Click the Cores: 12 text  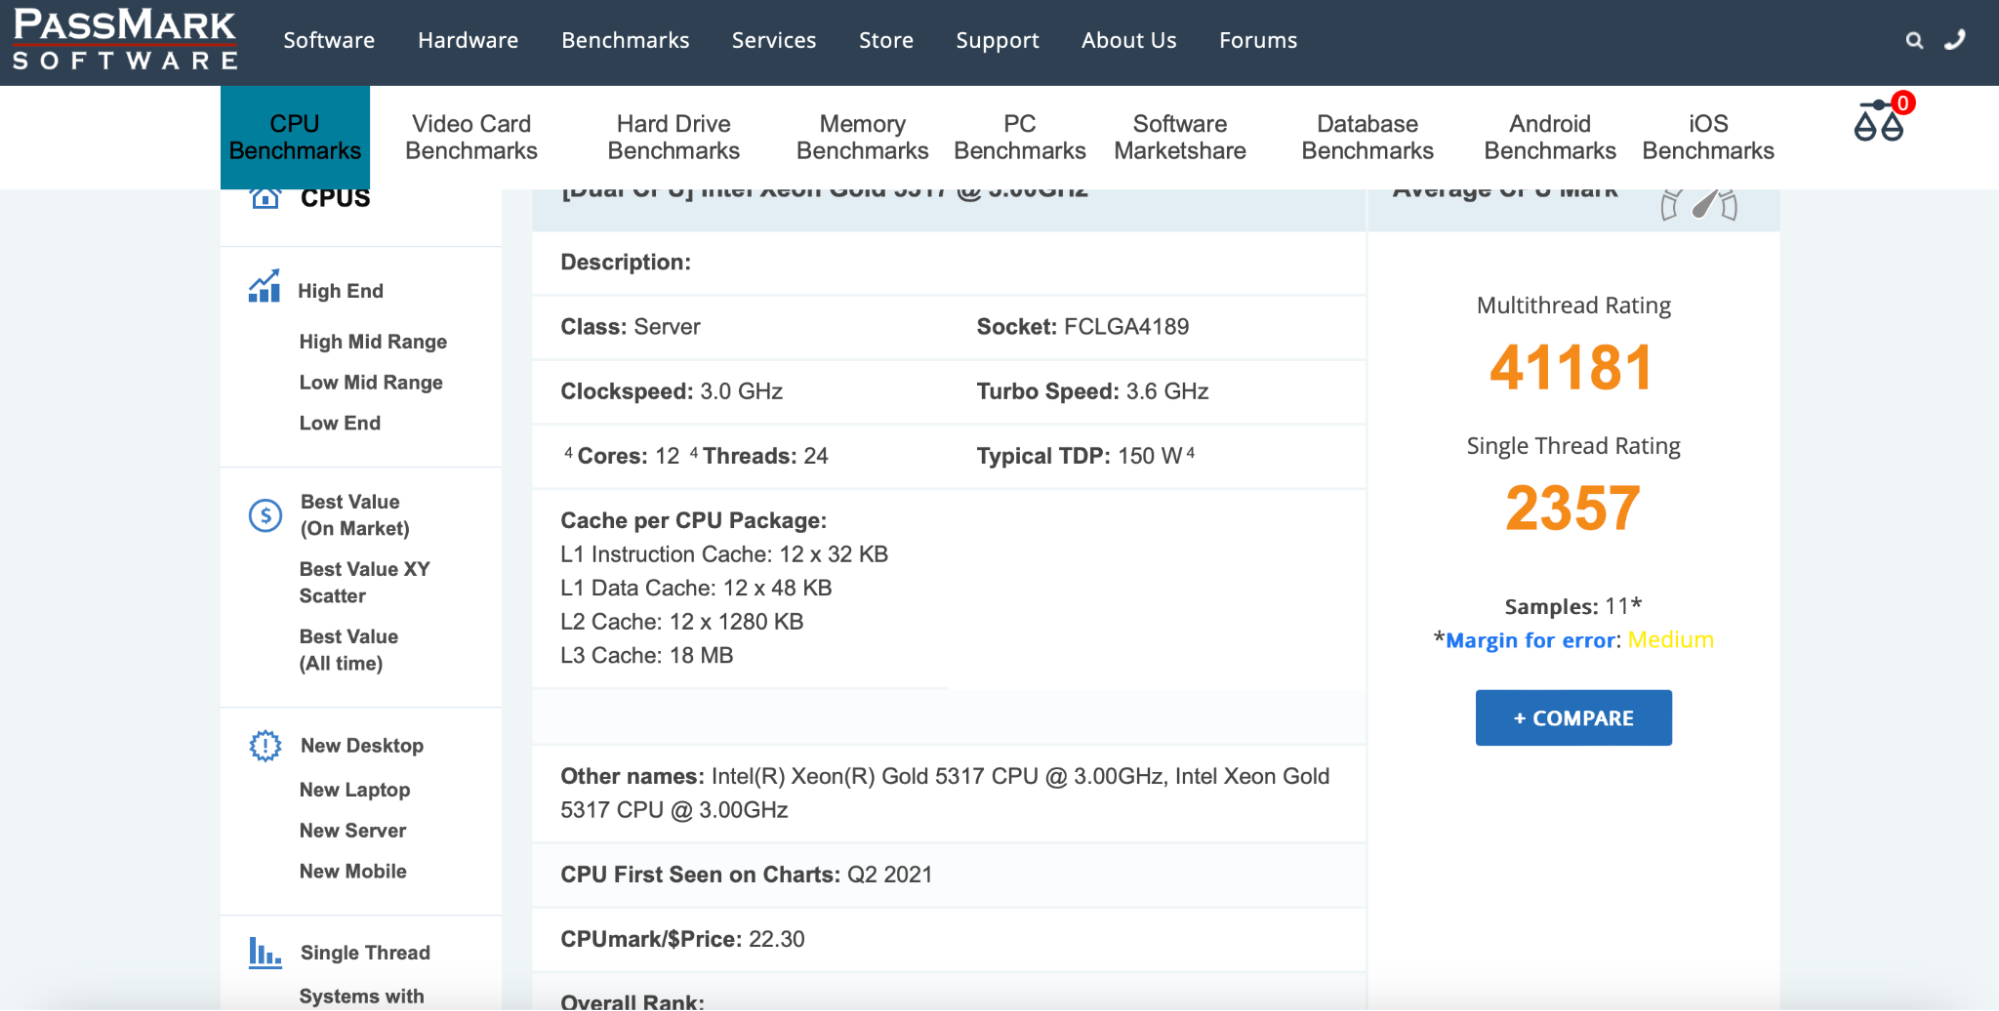point(628,456)
